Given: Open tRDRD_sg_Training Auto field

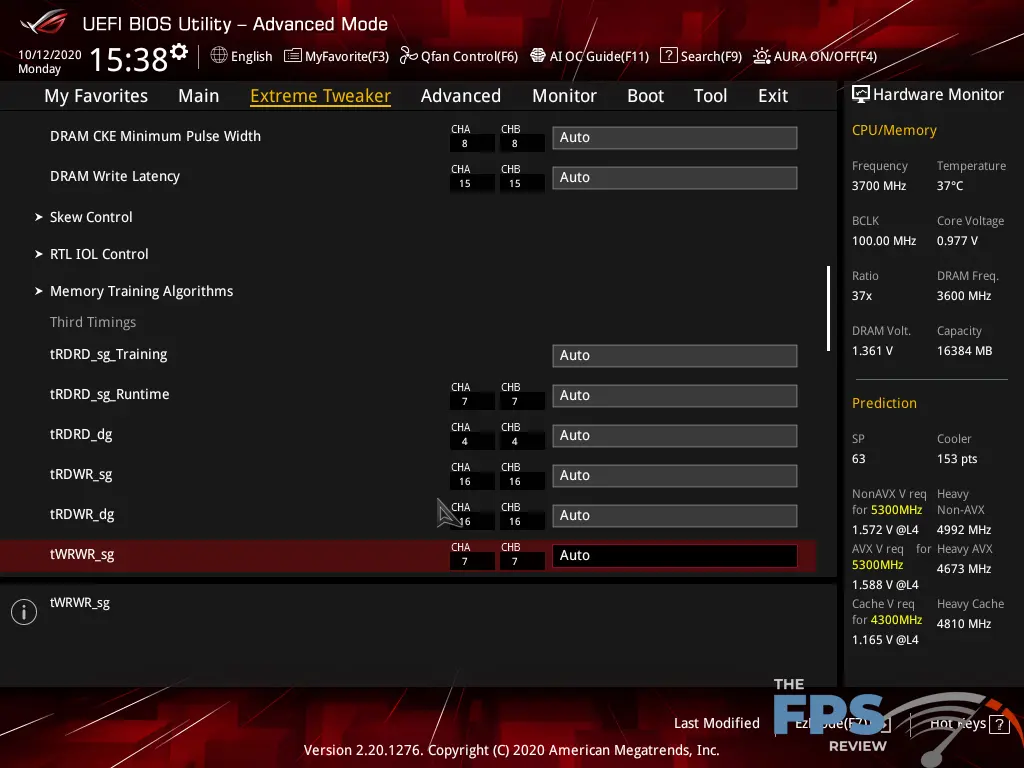Looking at the screenshot, I should point(675,355).
